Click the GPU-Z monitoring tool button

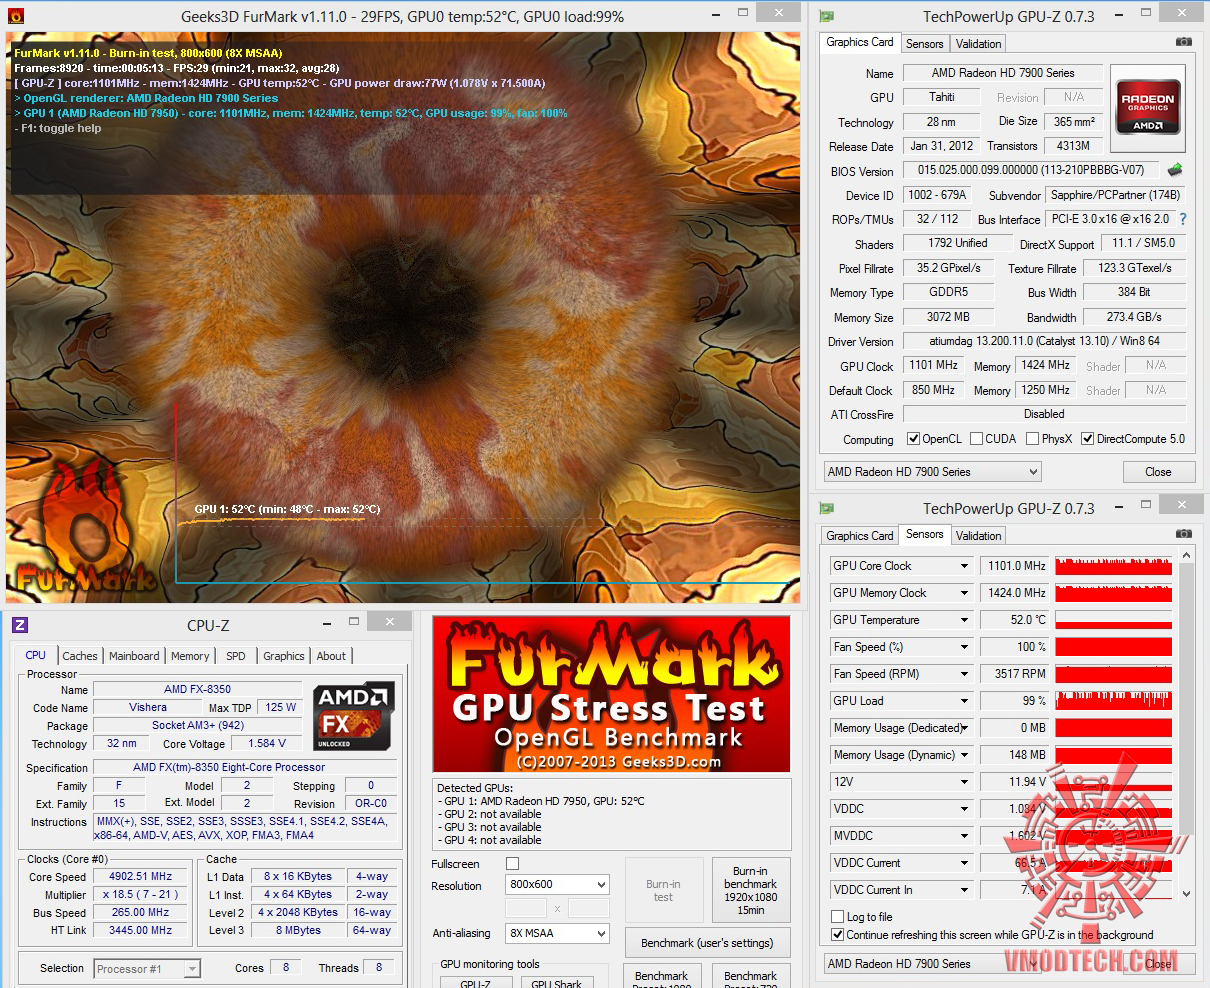click(475, 981)
